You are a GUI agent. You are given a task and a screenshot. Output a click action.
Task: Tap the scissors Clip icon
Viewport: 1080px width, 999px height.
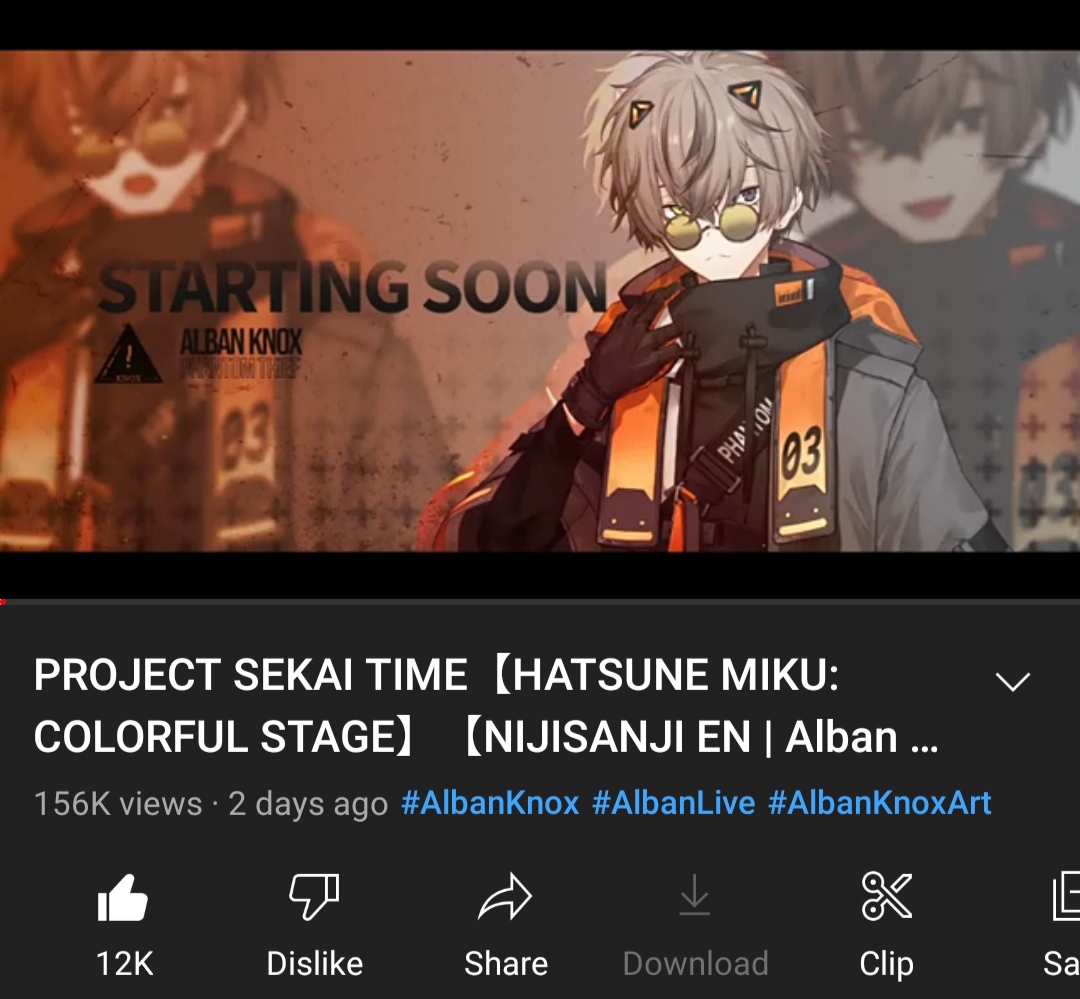[x=886, y=896]
